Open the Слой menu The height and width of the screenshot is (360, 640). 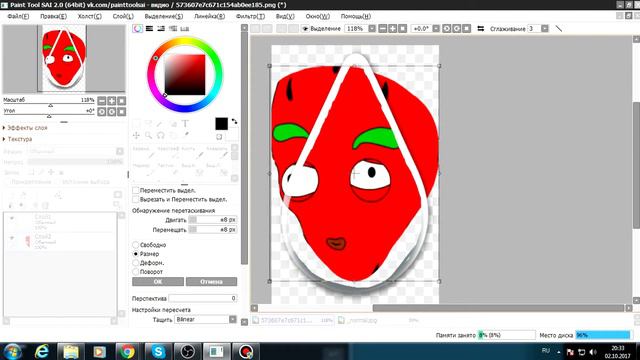(123, 16)
